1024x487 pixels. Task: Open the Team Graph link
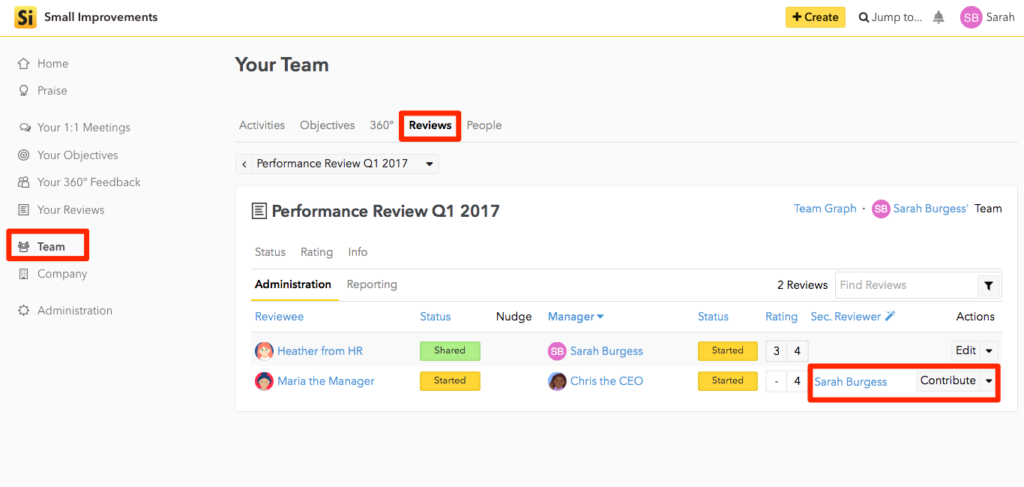(825, 209)
